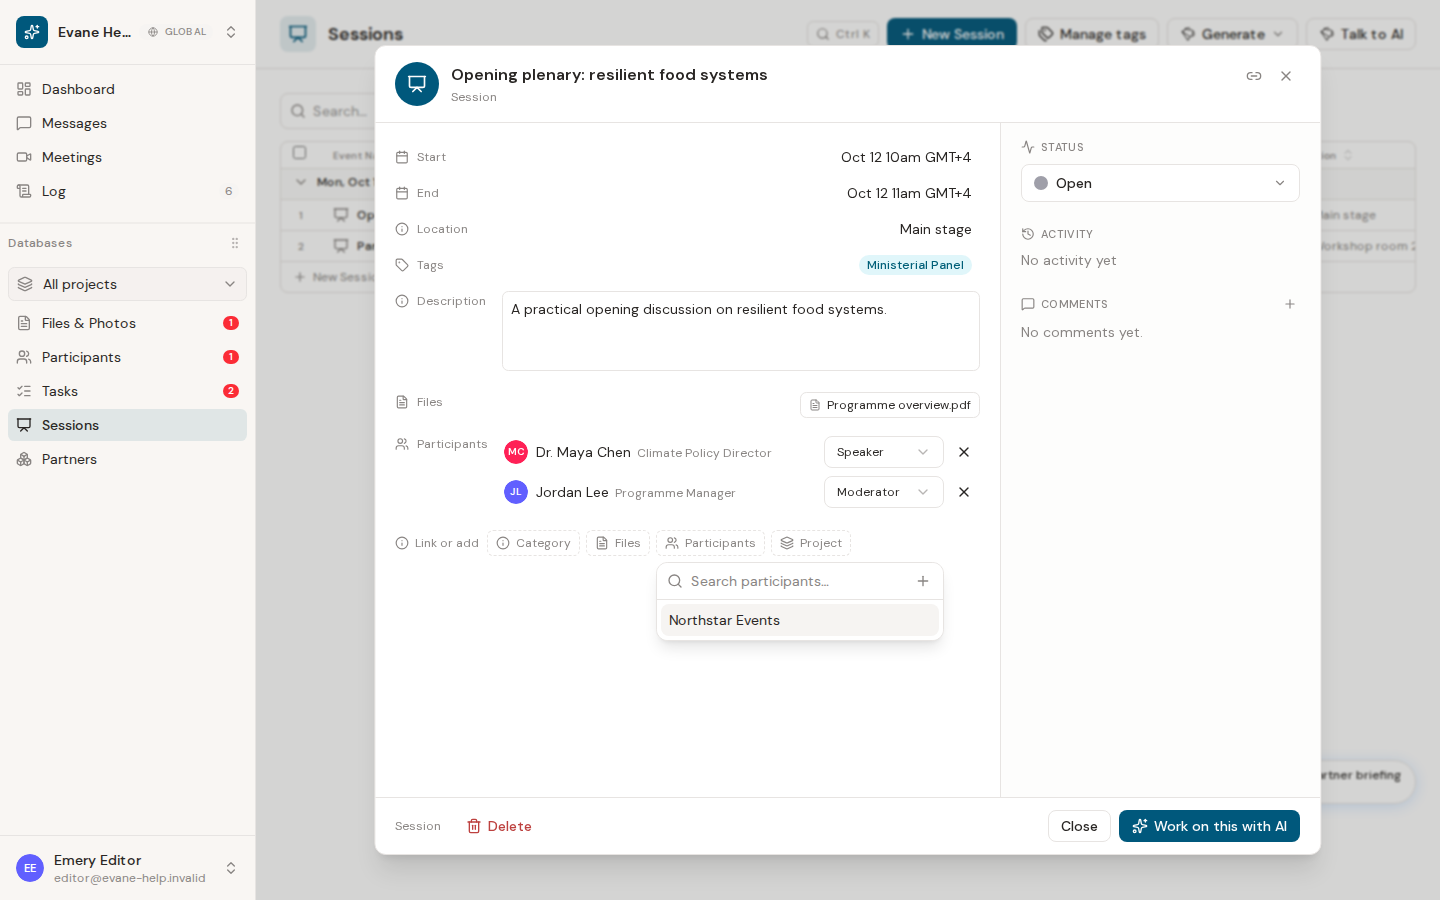
Task: Toggle select-all checkbox in sessions table
Action: click(x=299, y=153)
